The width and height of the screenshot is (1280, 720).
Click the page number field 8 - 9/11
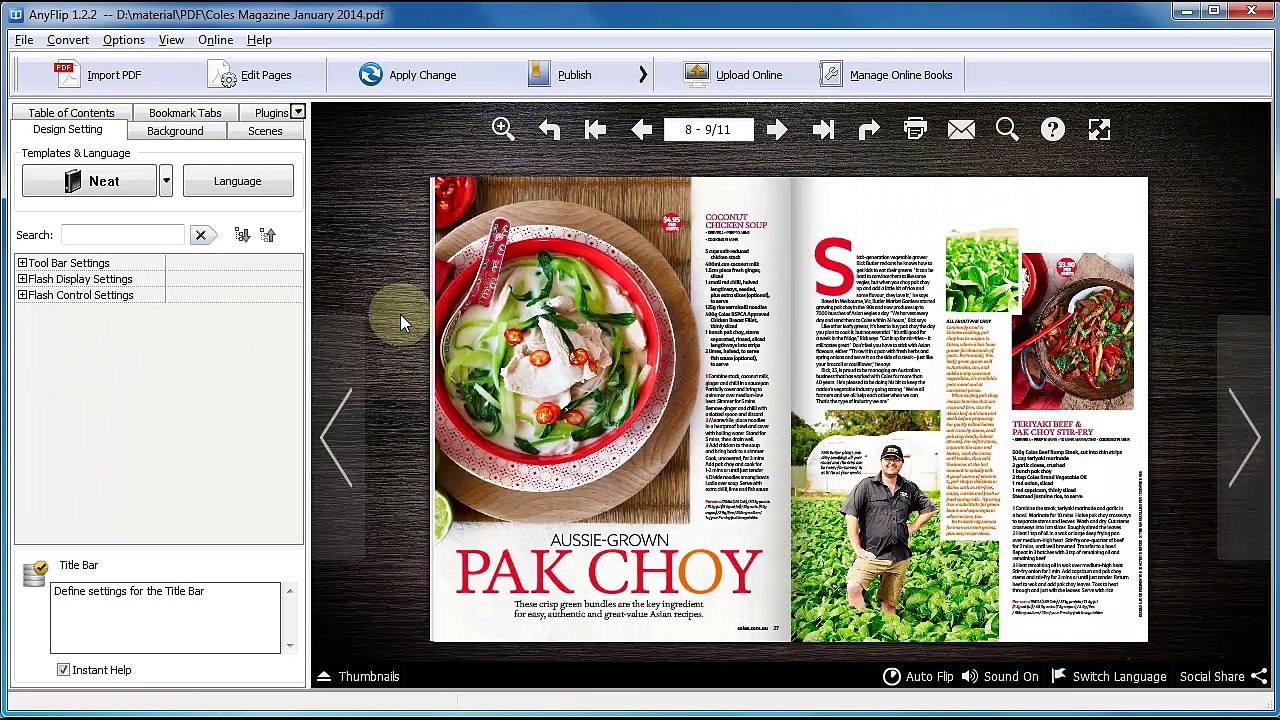(708, 129)
